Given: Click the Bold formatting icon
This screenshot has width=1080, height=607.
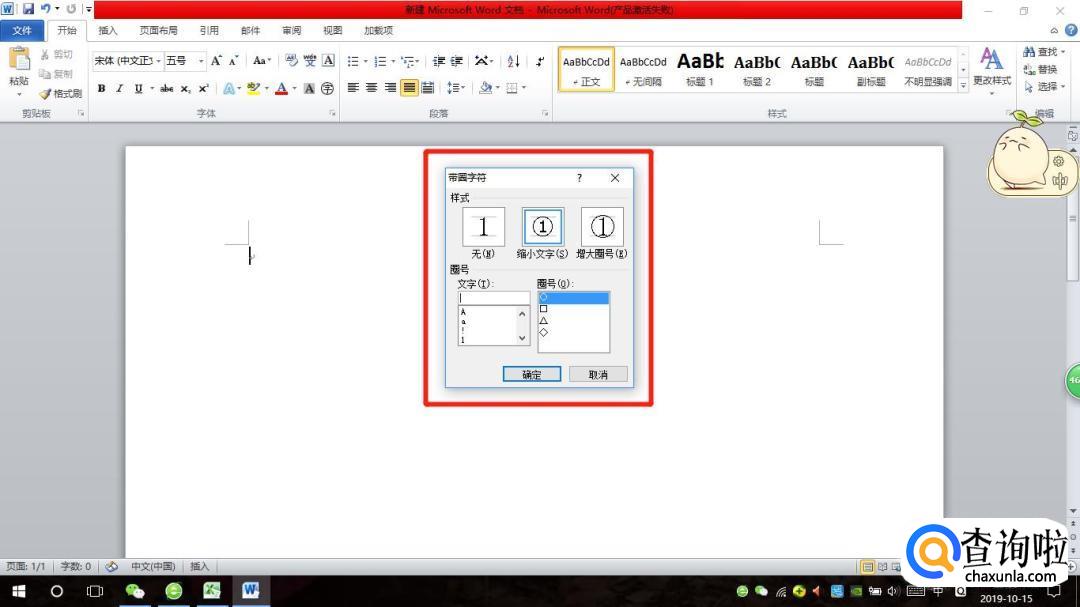Looking at the screenshot, I should point(101,88).
